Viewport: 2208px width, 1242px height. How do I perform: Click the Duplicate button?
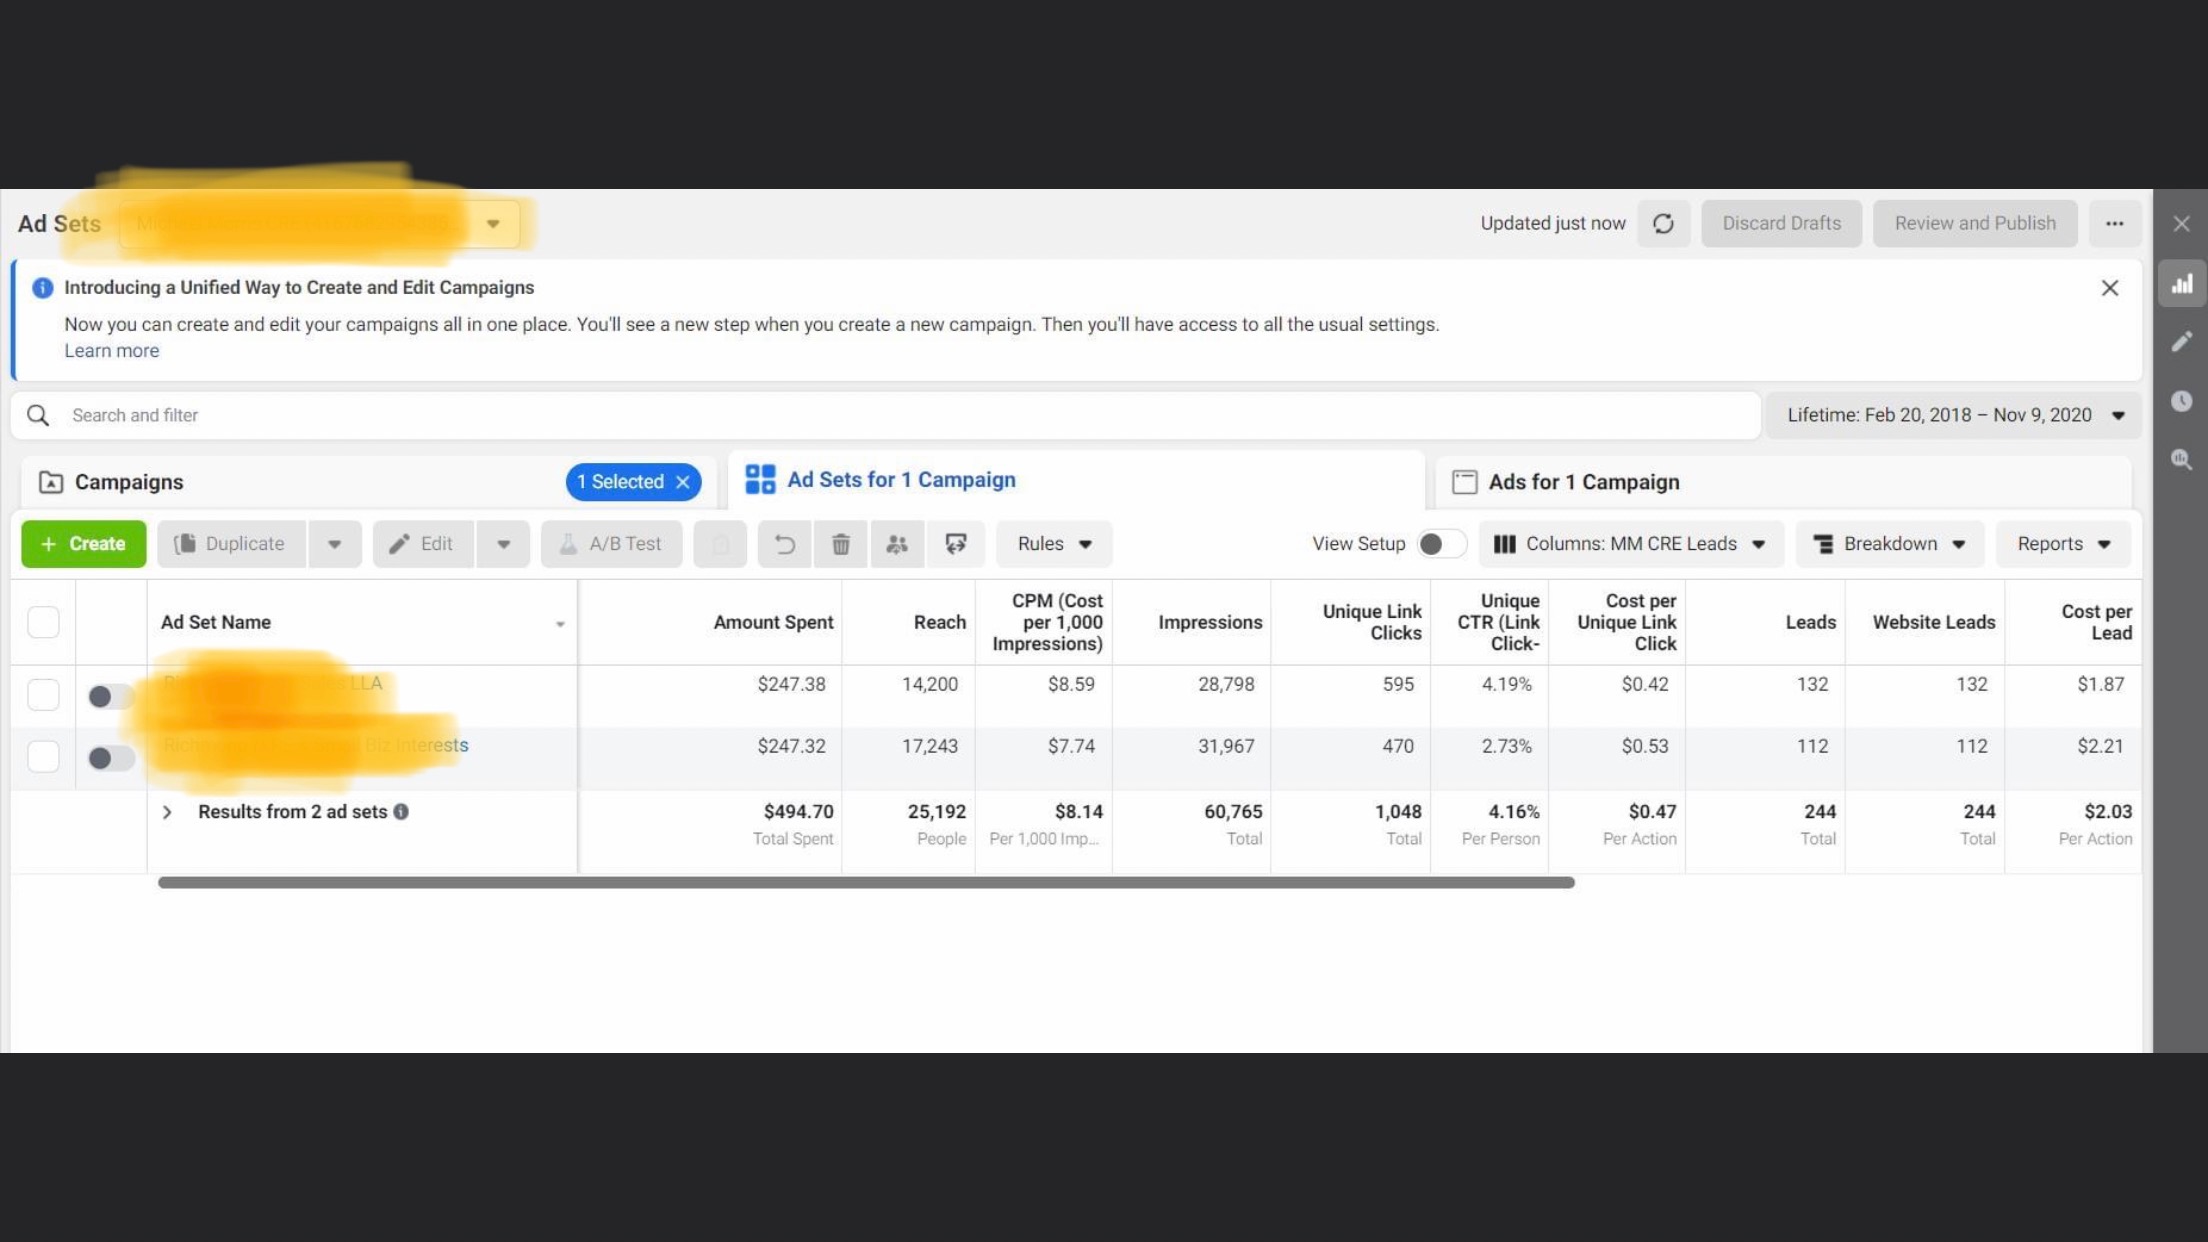point(231,544)
